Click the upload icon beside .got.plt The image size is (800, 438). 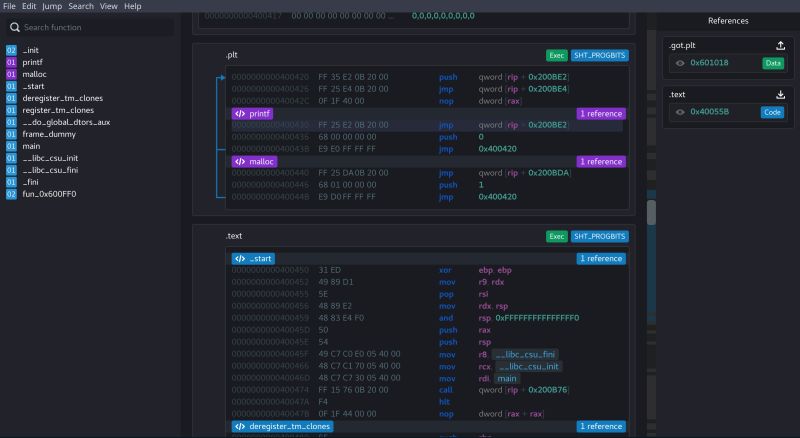pos(780,45)
